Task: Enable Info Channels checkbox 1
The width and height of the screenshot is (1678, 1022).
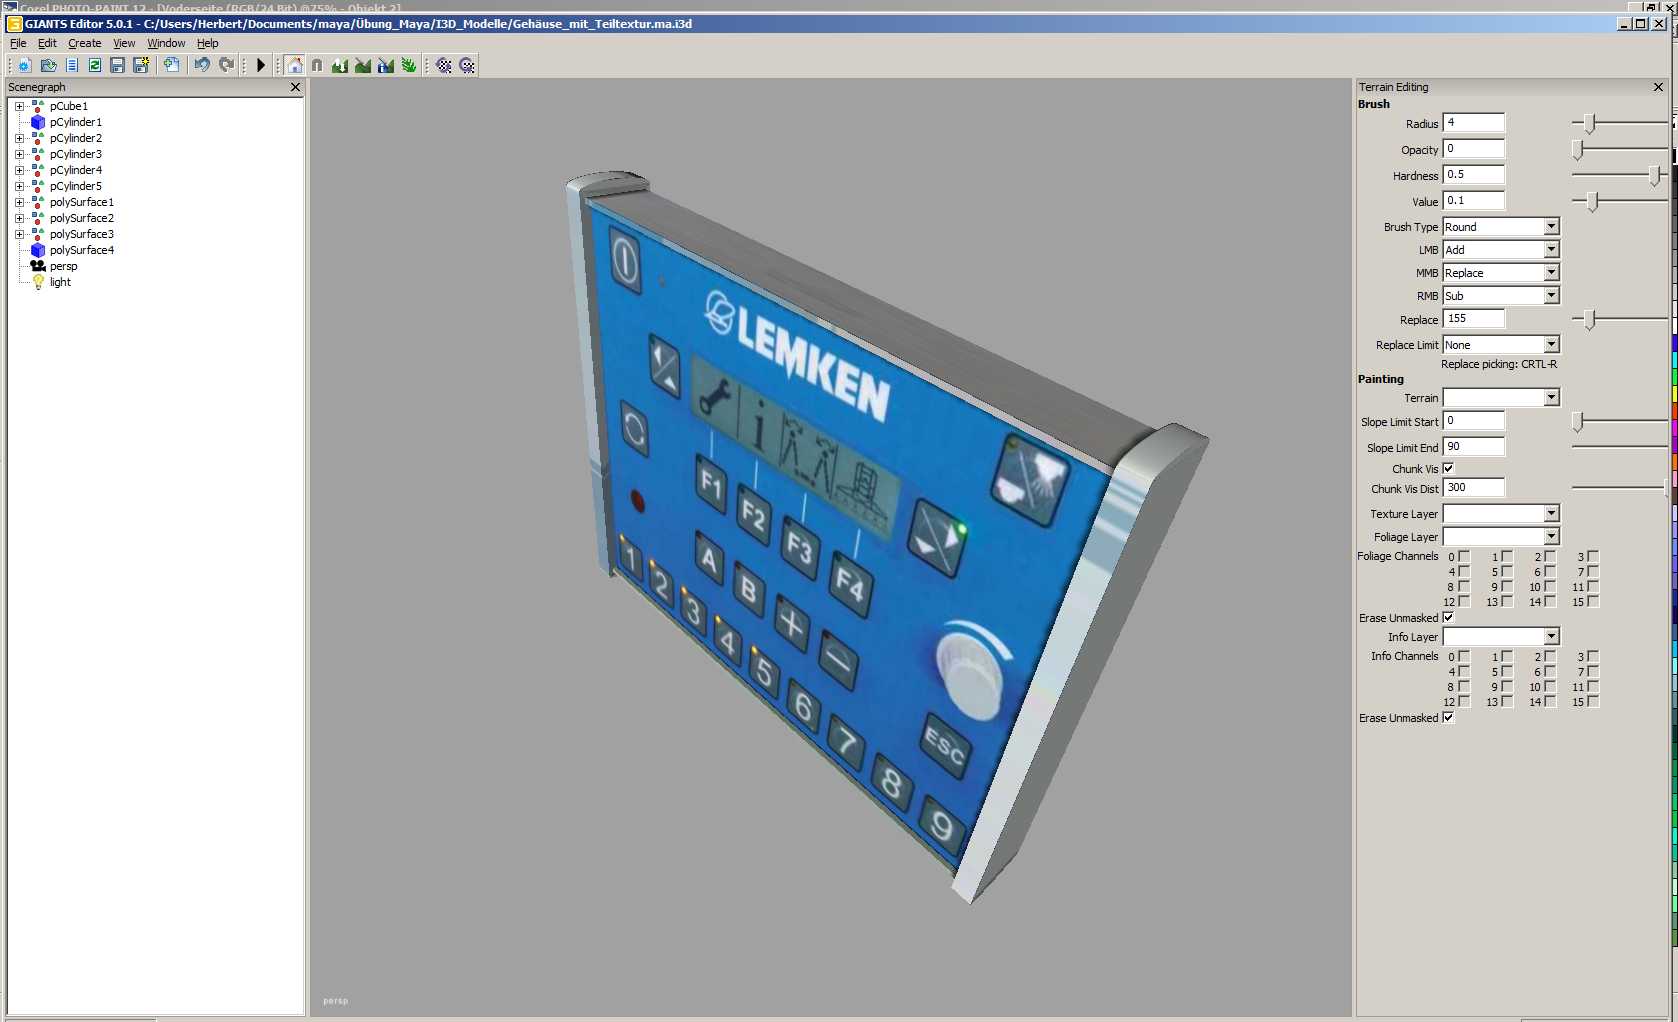Action: click(x=1507, y=656)
